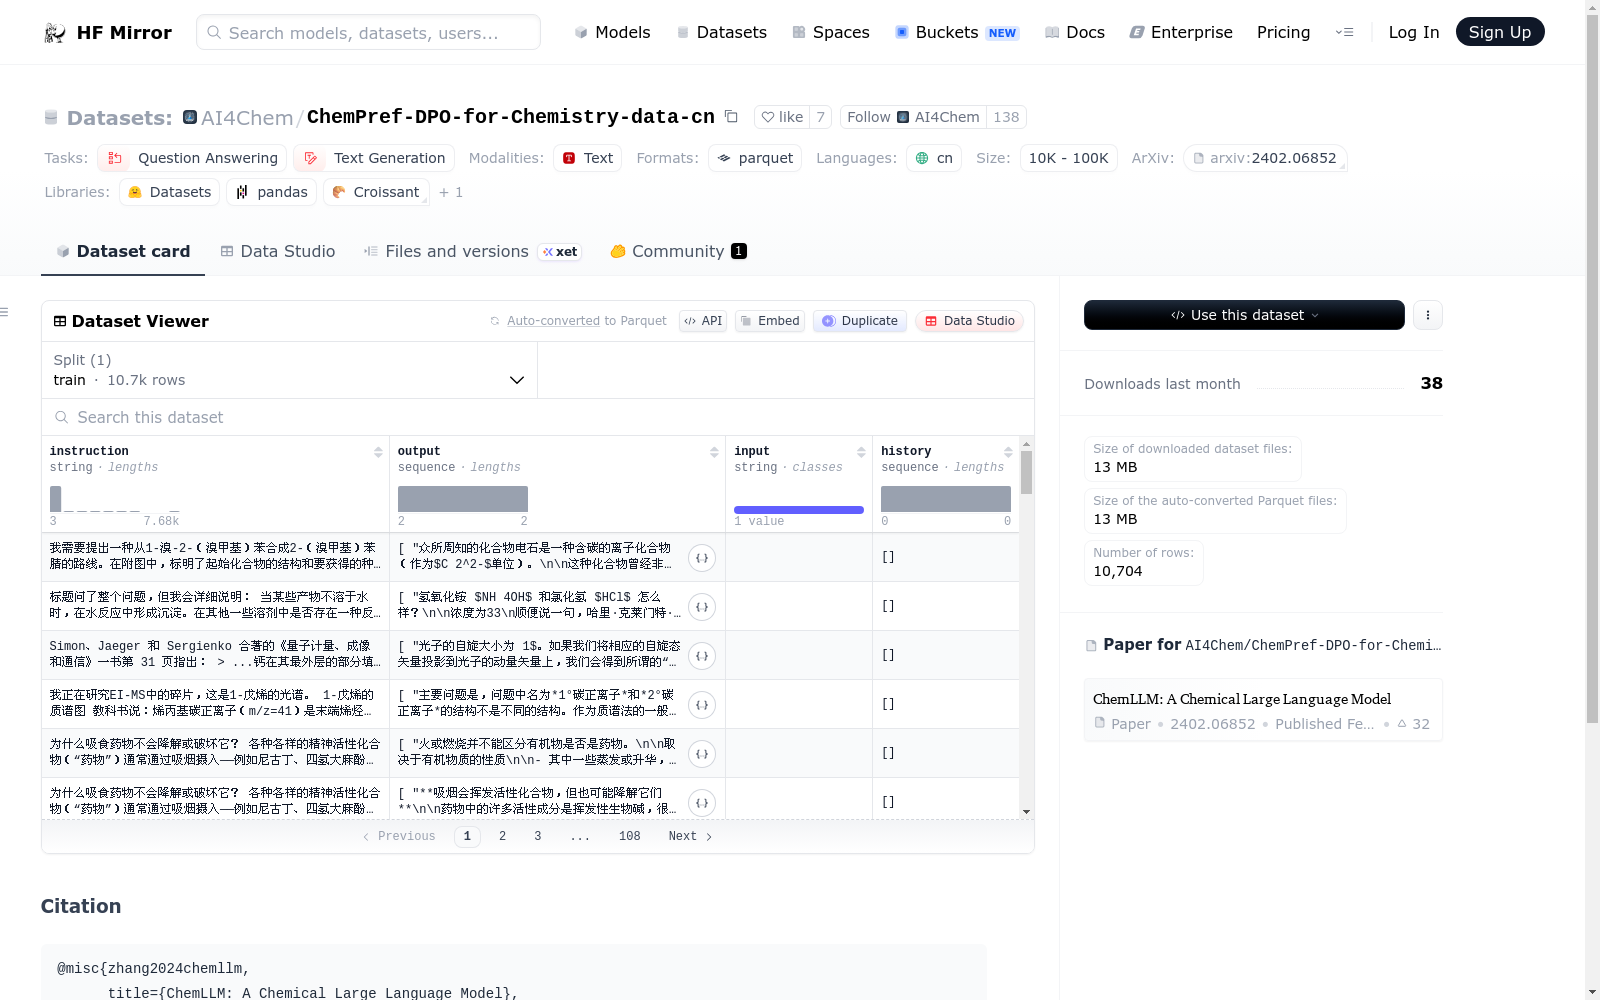Click the pandas library tag
The height and width of the screenshot is (1000, 1600).
point(272,192)
